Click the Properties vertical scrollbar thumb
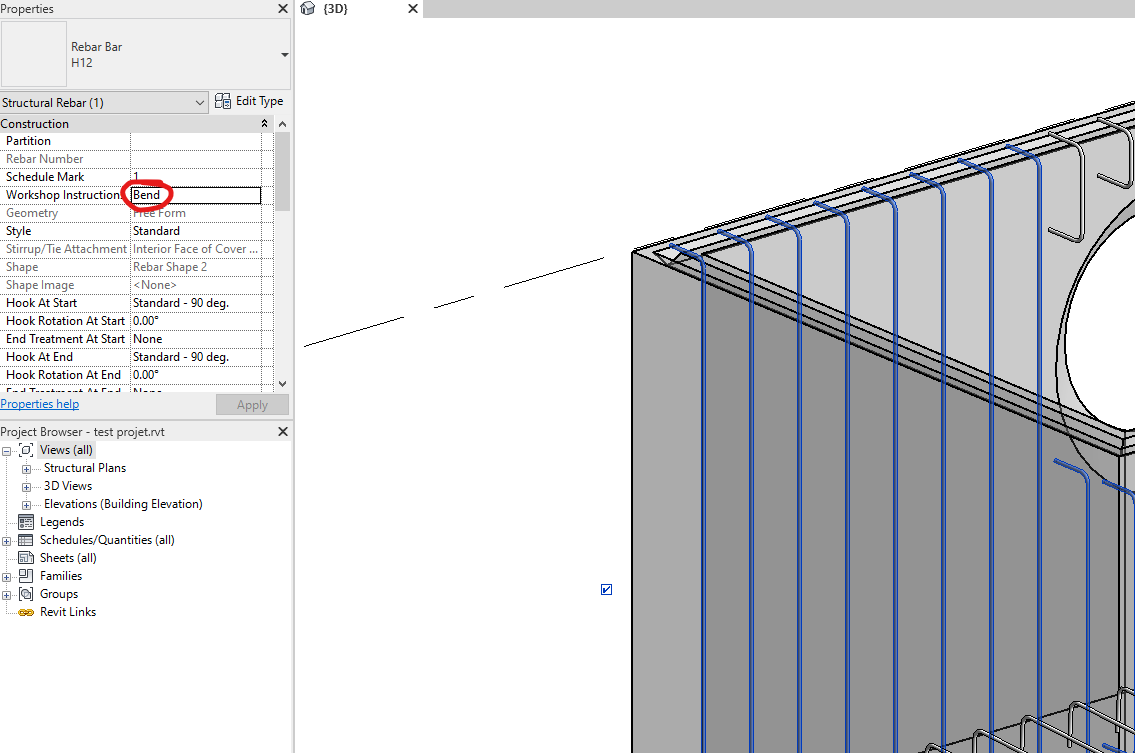 282,172
